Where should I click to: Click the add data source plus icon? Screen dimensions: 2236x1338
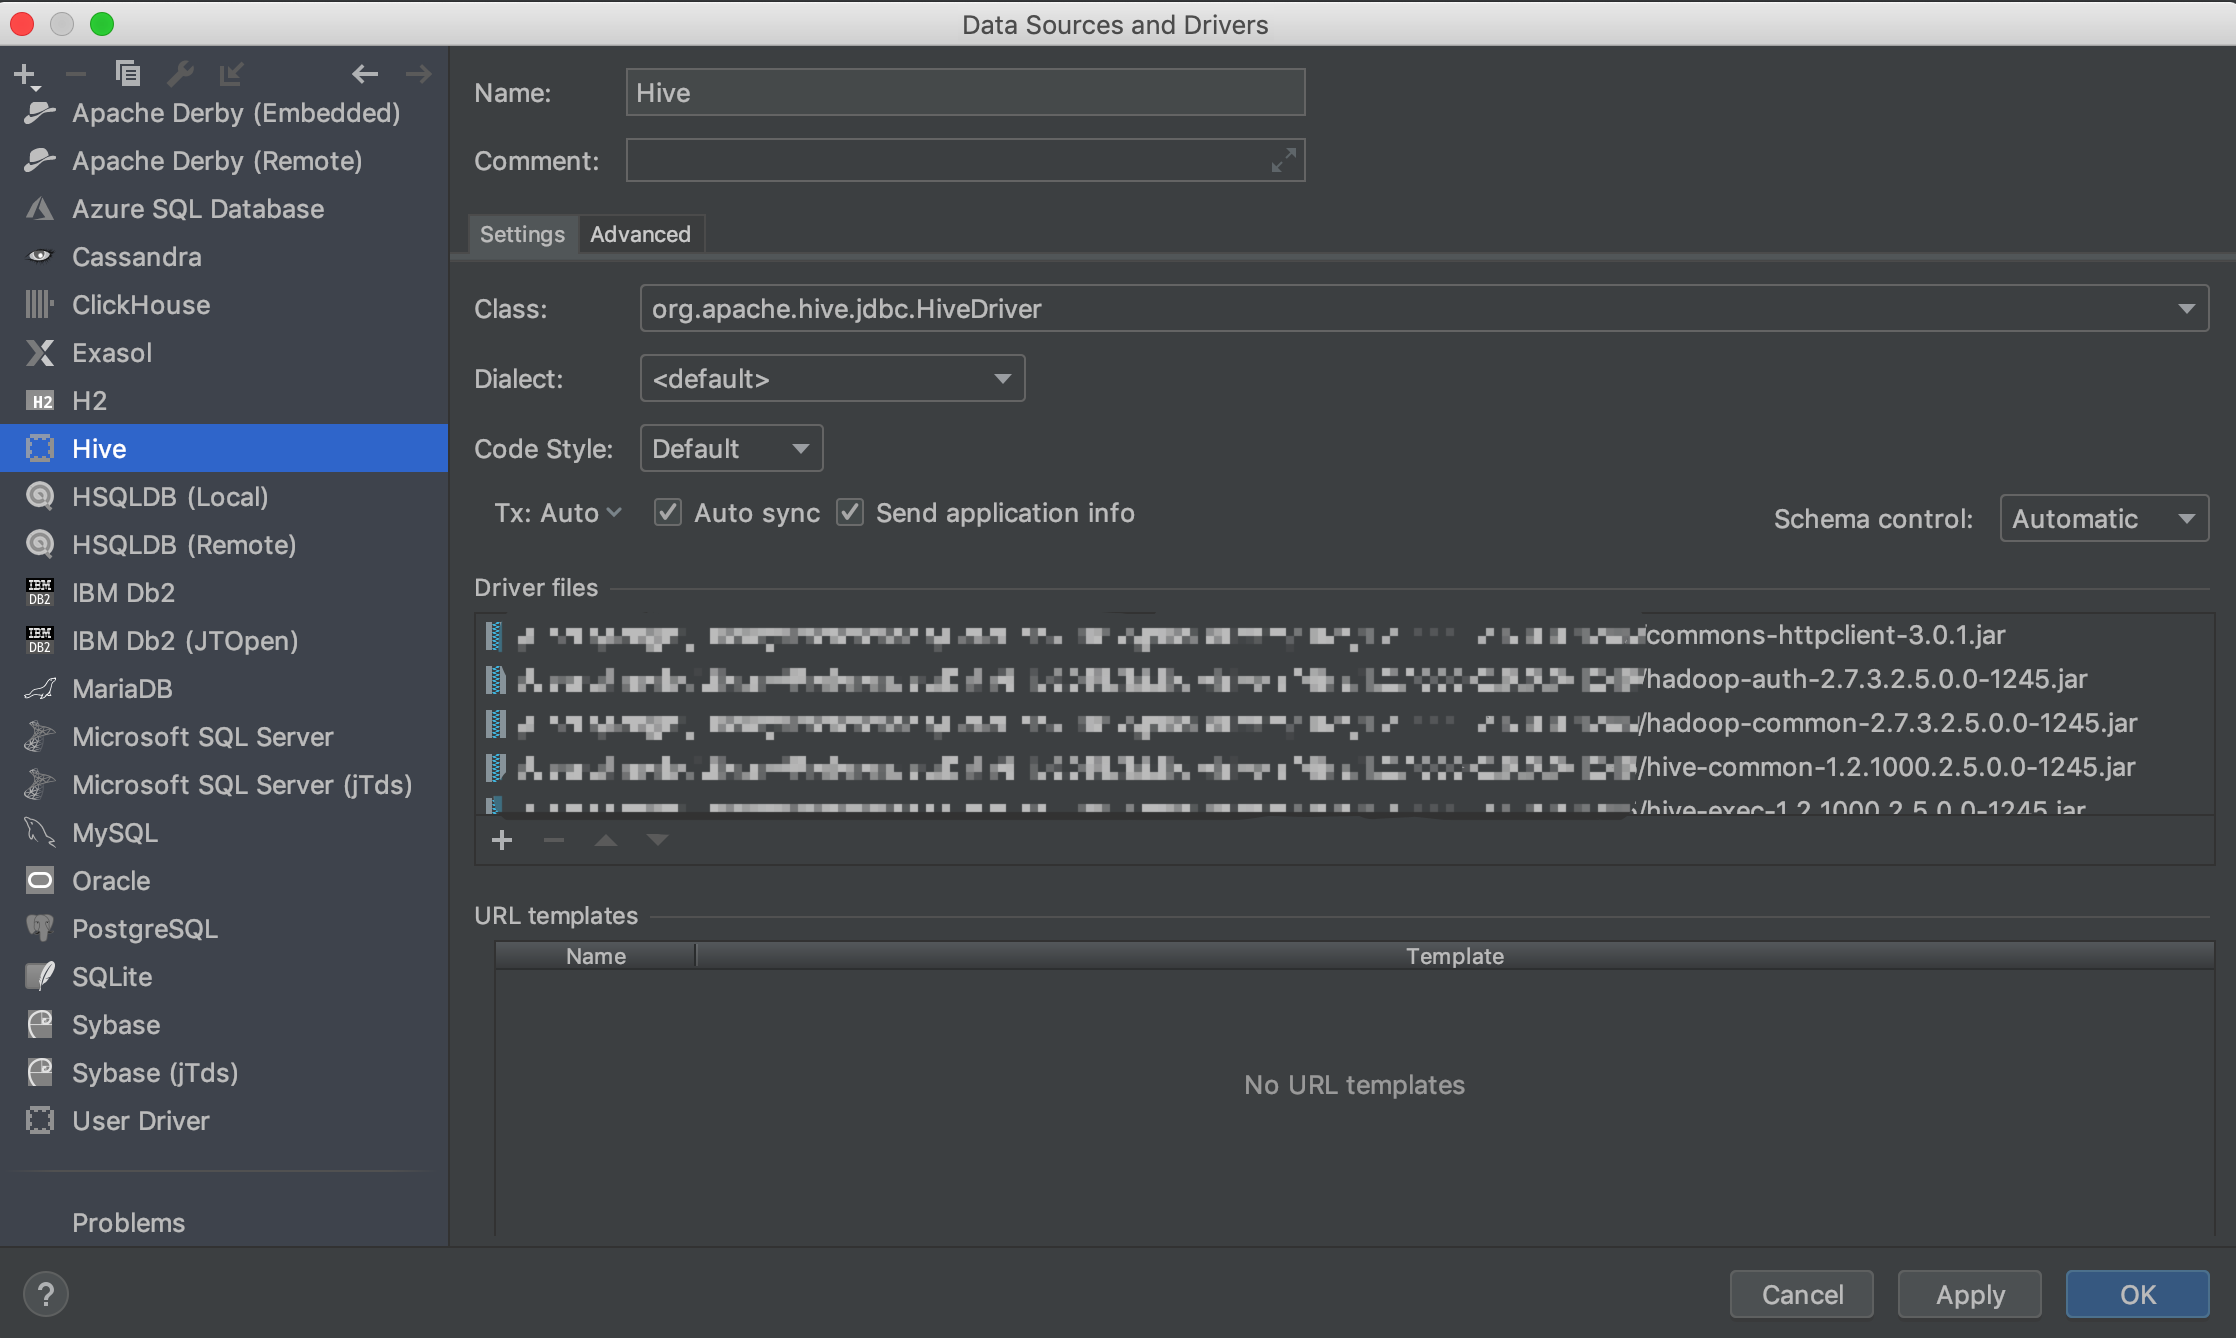point(26,75)
